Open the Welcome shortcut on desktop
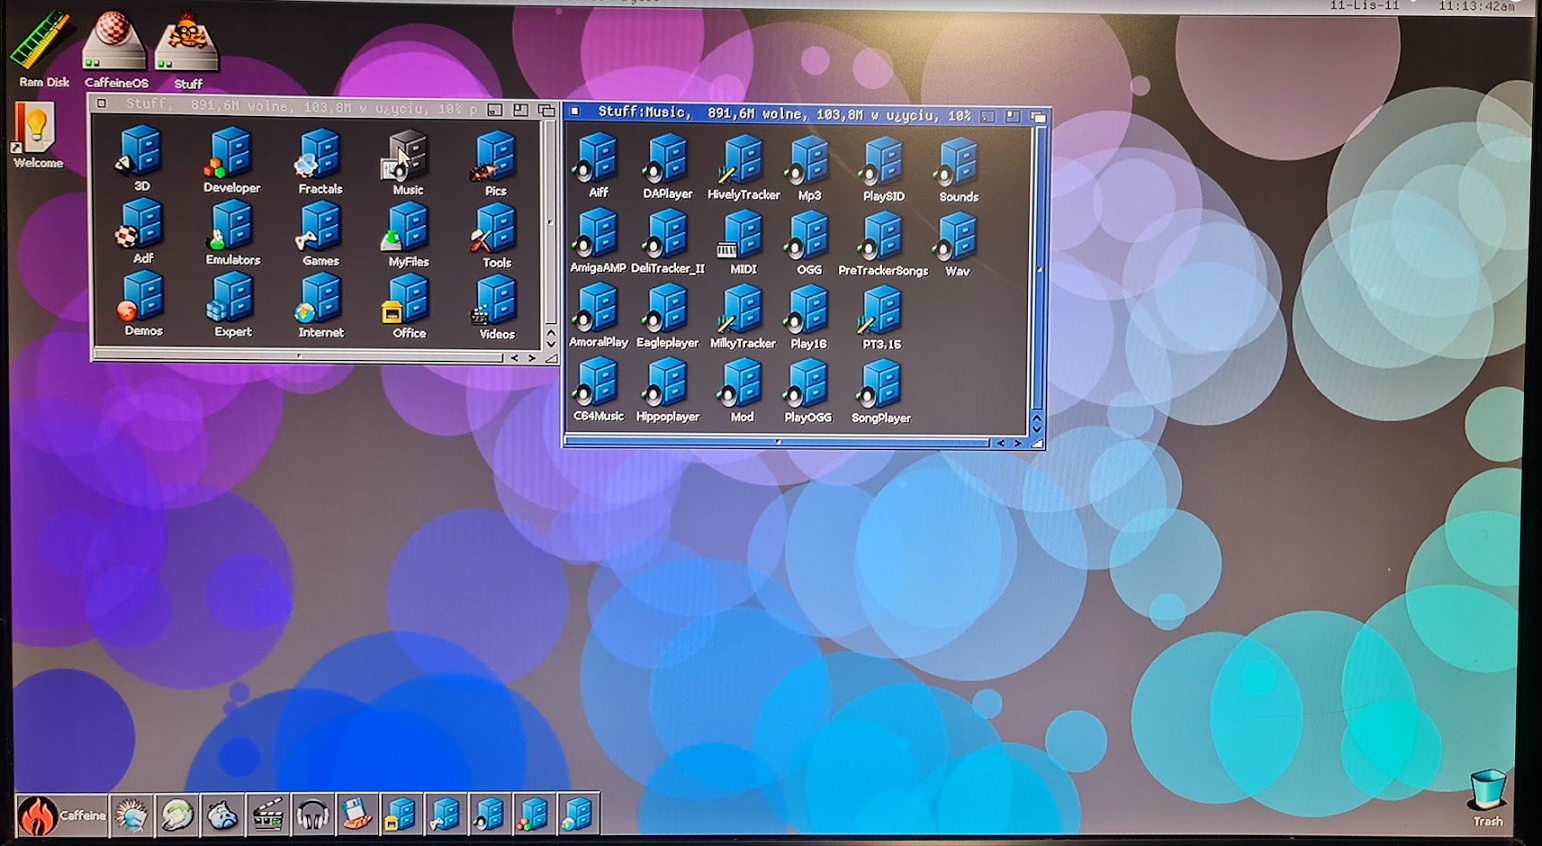The height and width of the screenshot is (846, 1542). [x=35, y=130]
